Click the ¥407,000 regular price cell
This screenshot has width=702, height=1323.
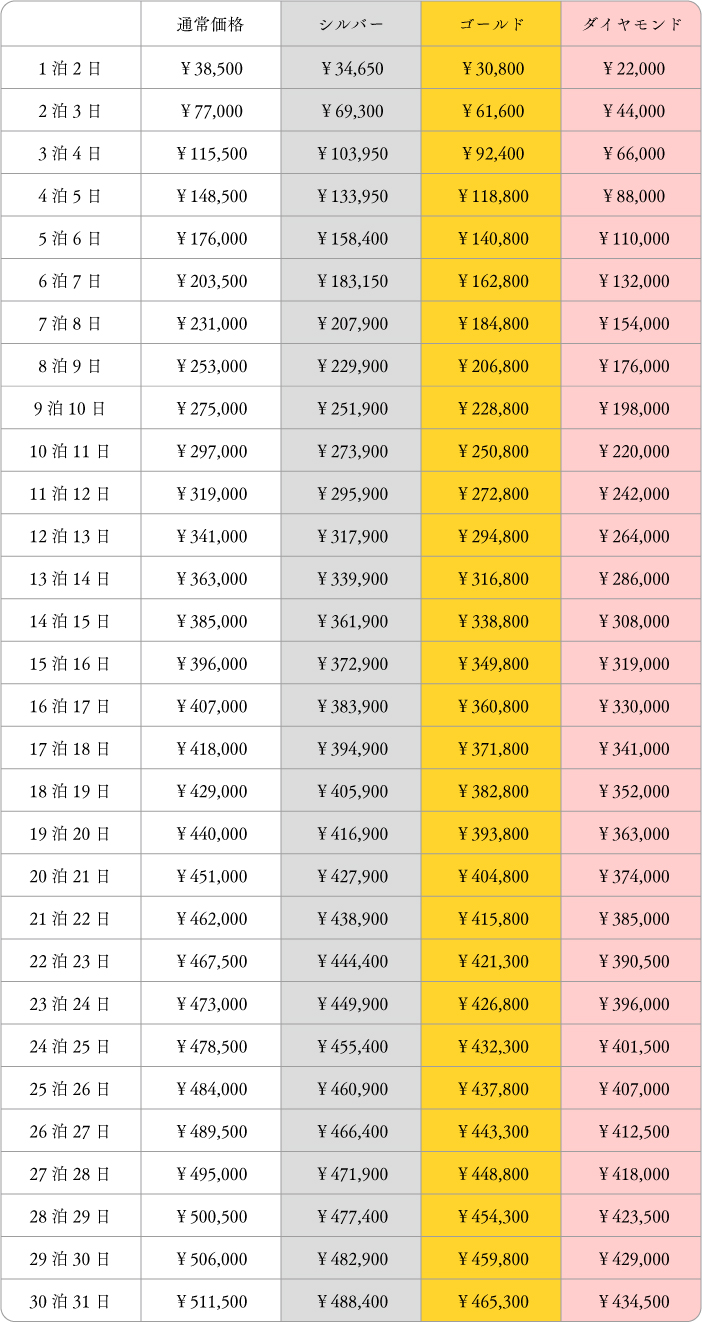tap(210, 707)
